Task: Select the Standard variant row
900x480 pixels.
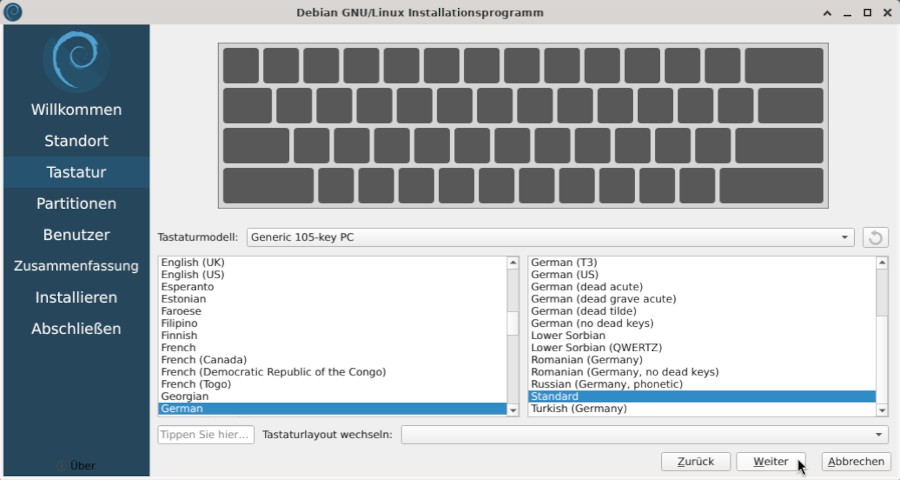Action: (702, 396)
